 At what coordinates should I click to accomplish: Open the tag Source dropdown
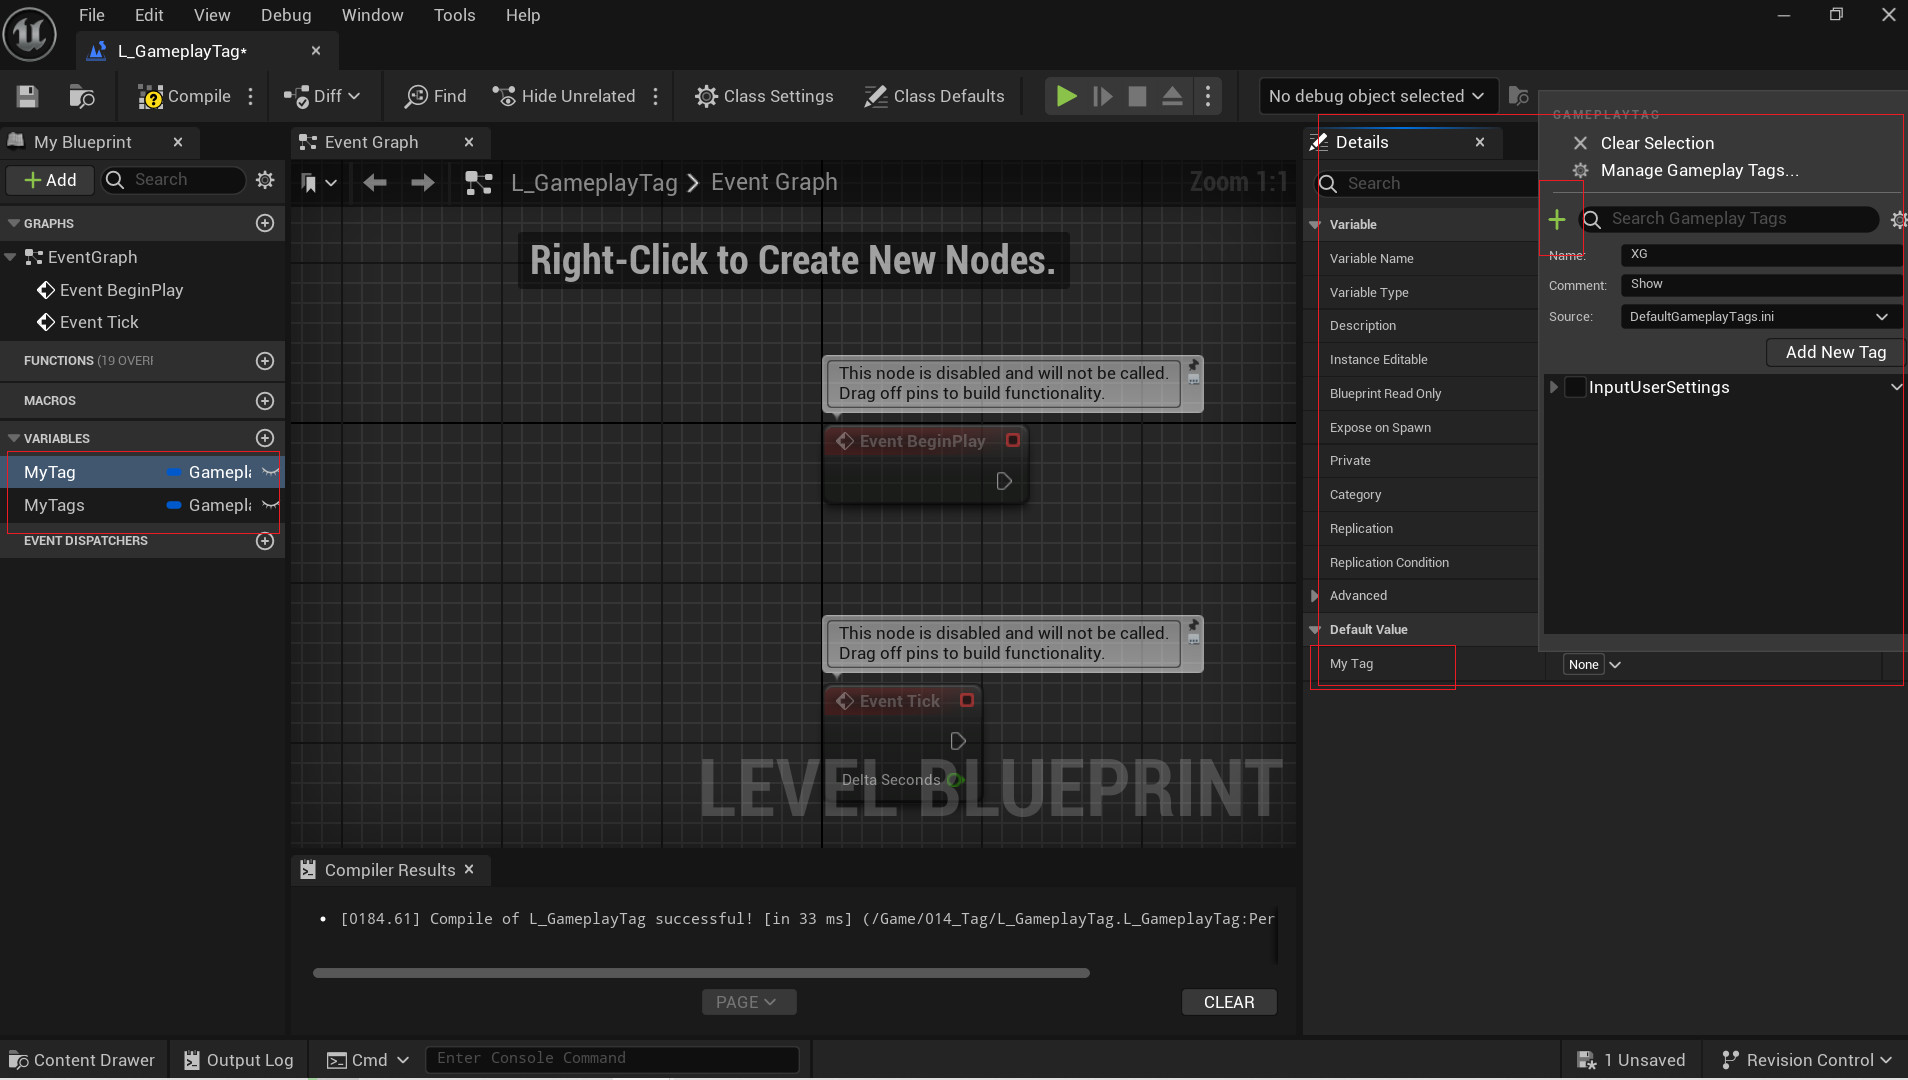(x=1761, y=317)
